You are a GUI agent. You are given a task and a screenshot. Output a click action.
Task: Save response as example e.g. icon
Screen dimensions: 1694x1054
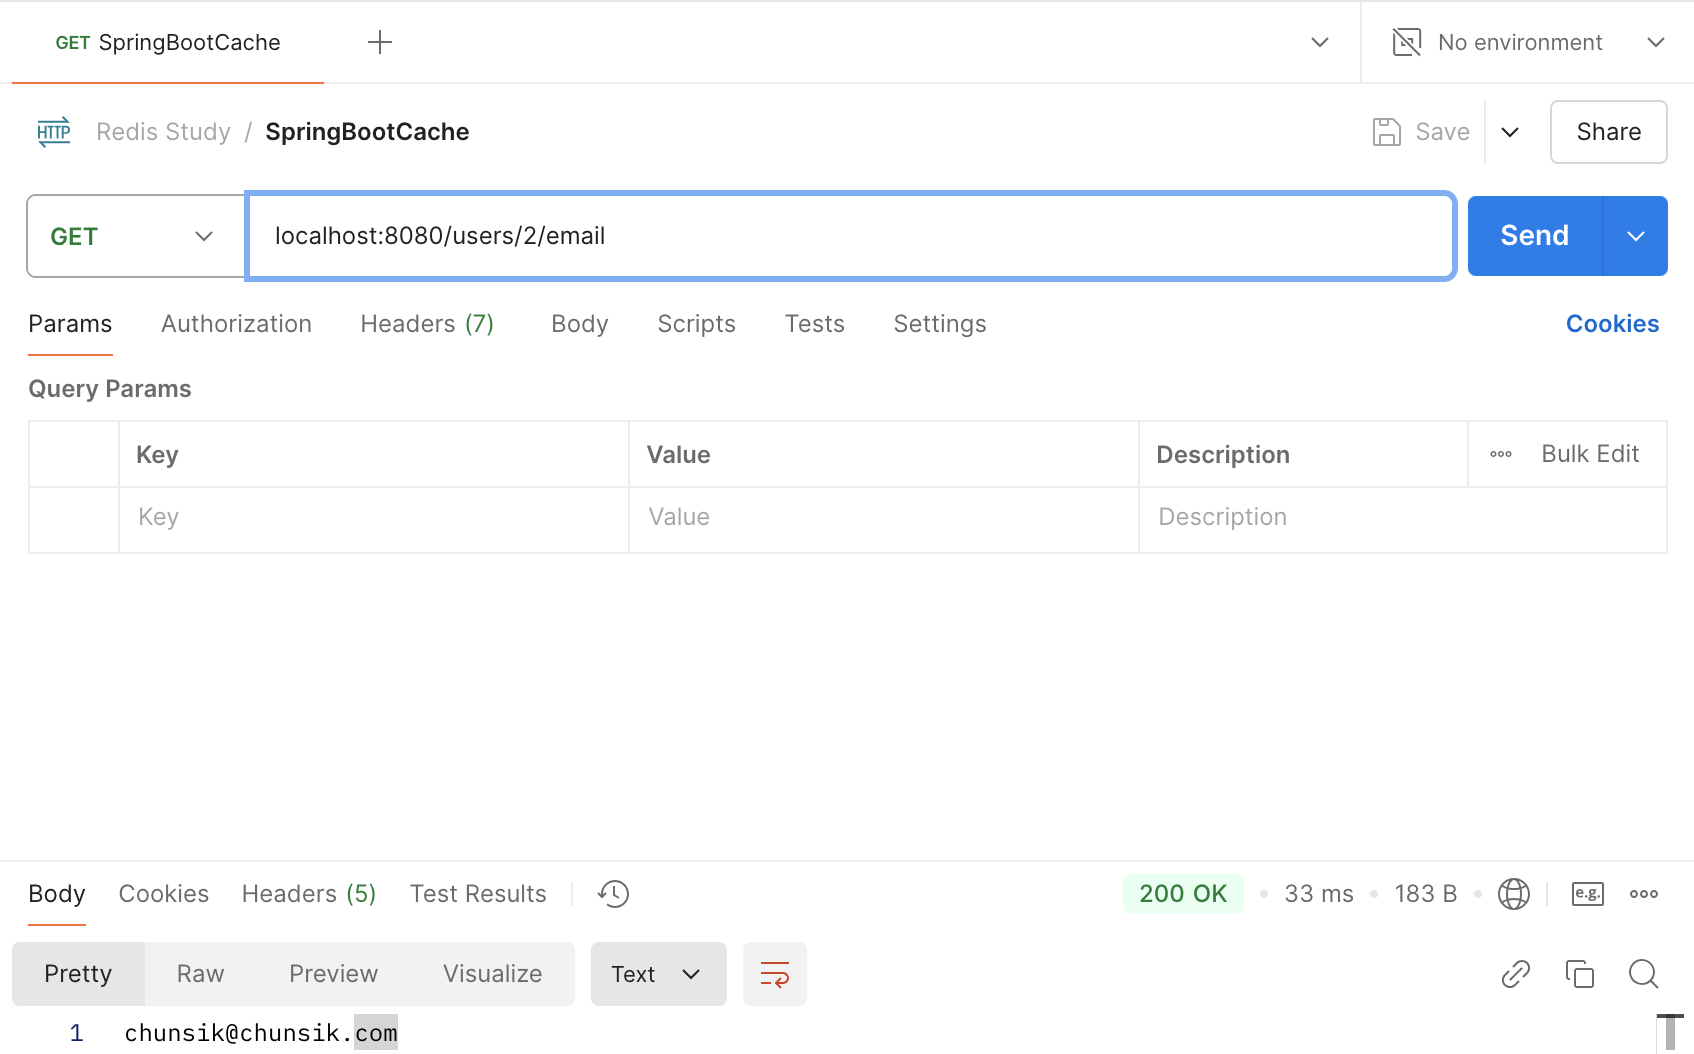(x=1588, y=894)
